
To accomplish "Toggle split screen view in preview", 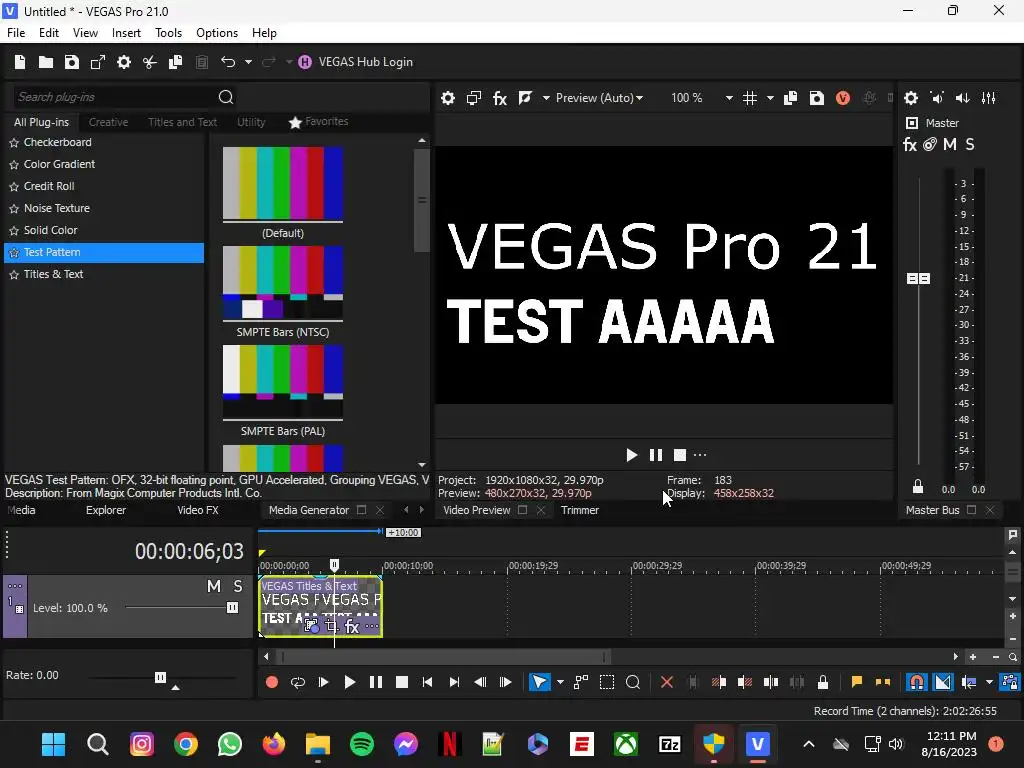I will (525, 98).
